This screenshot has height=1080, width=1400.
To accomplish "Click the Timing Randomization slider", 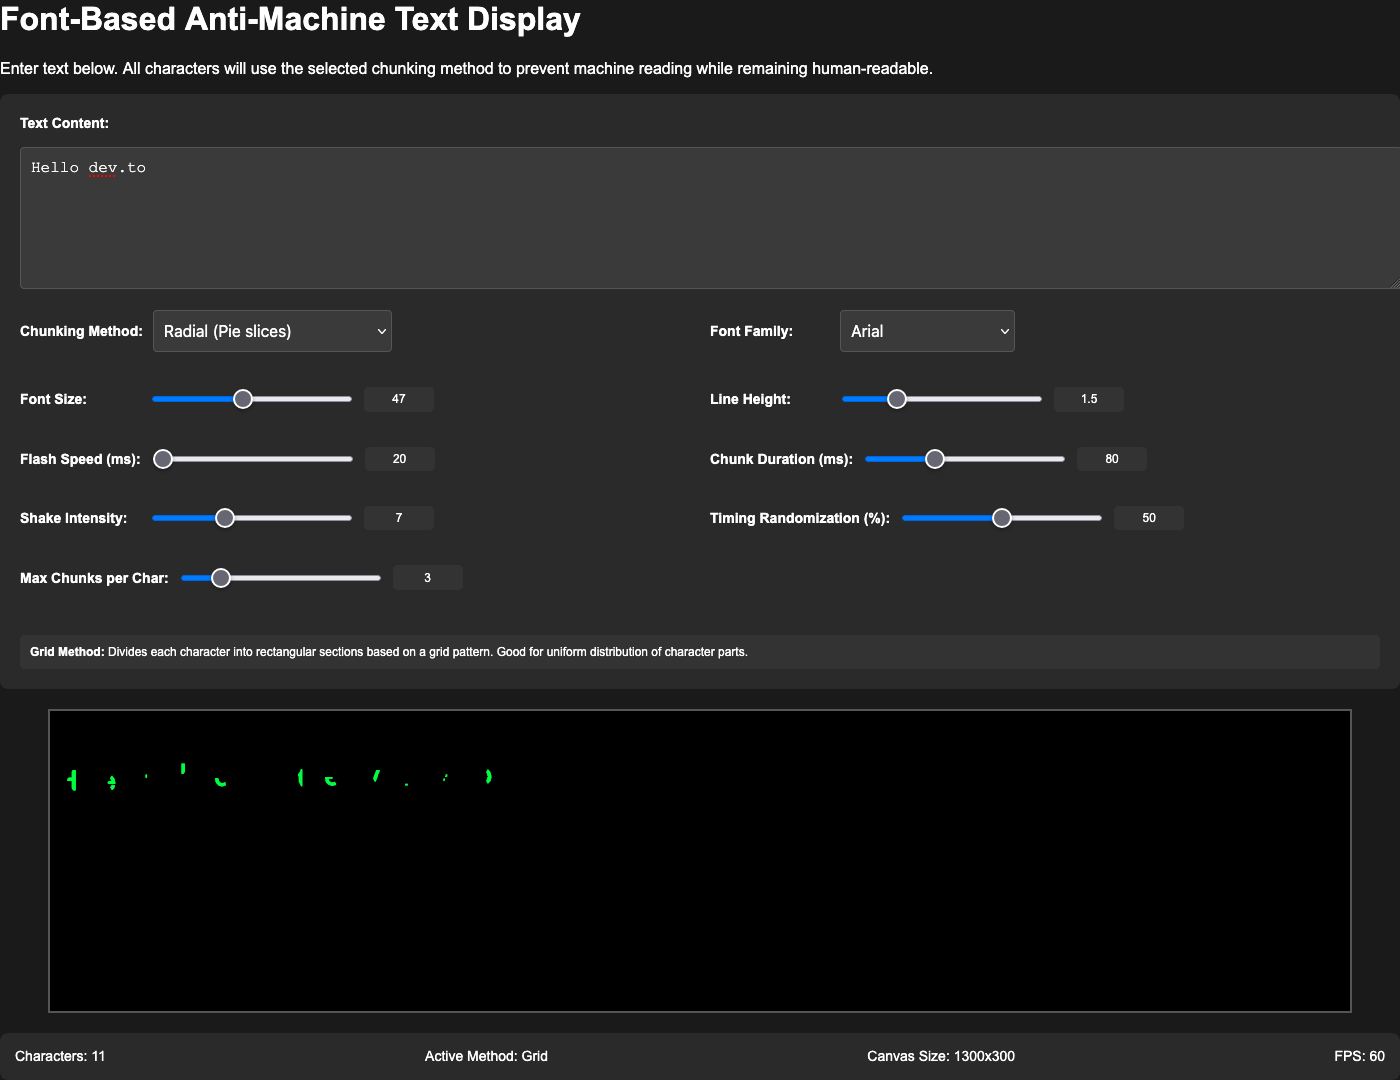I will [x=1002, y=518].
